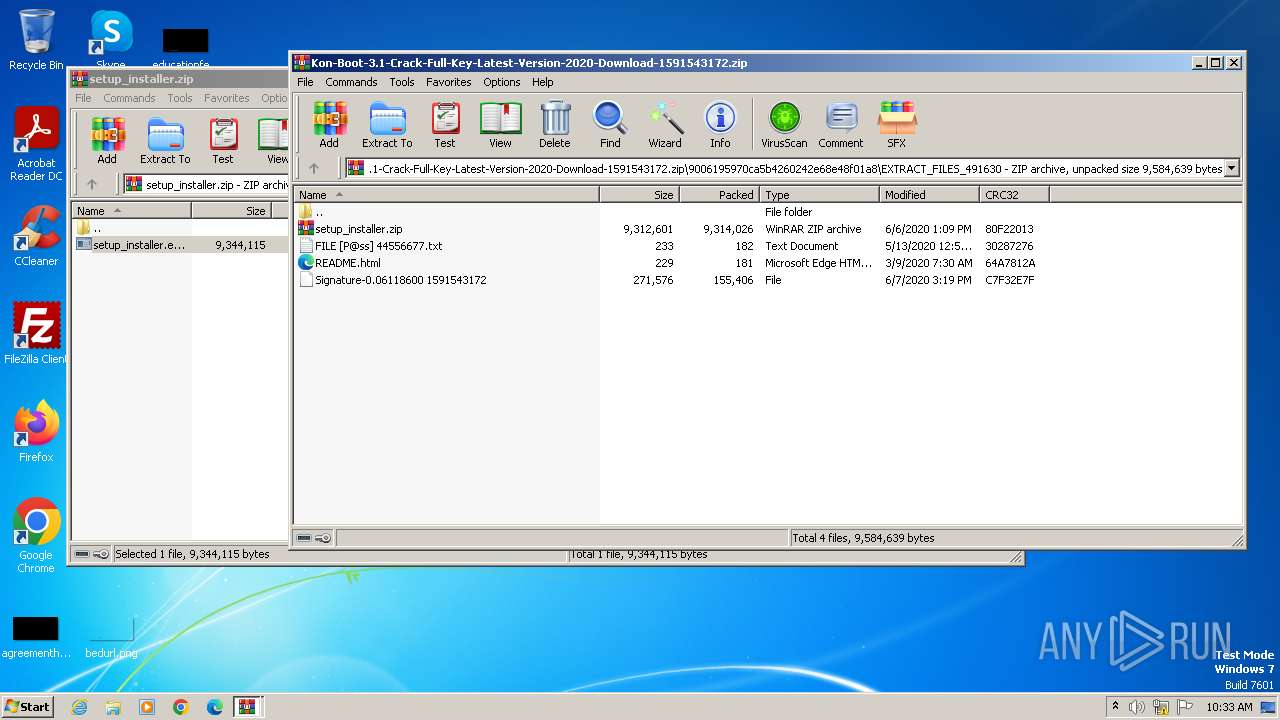Open CCleaner desktop shortcut
This screenshot has height=720, width=1280.
point(36,236)
